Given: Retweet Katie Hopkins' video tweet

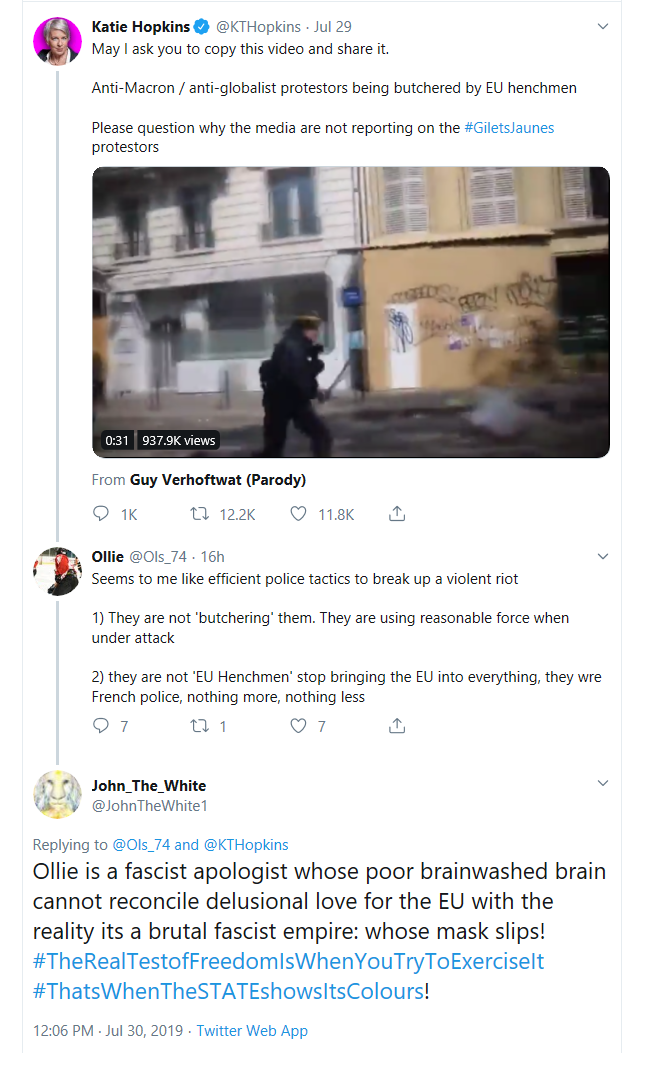Looking at the screenshot, I should pos(200,513).
